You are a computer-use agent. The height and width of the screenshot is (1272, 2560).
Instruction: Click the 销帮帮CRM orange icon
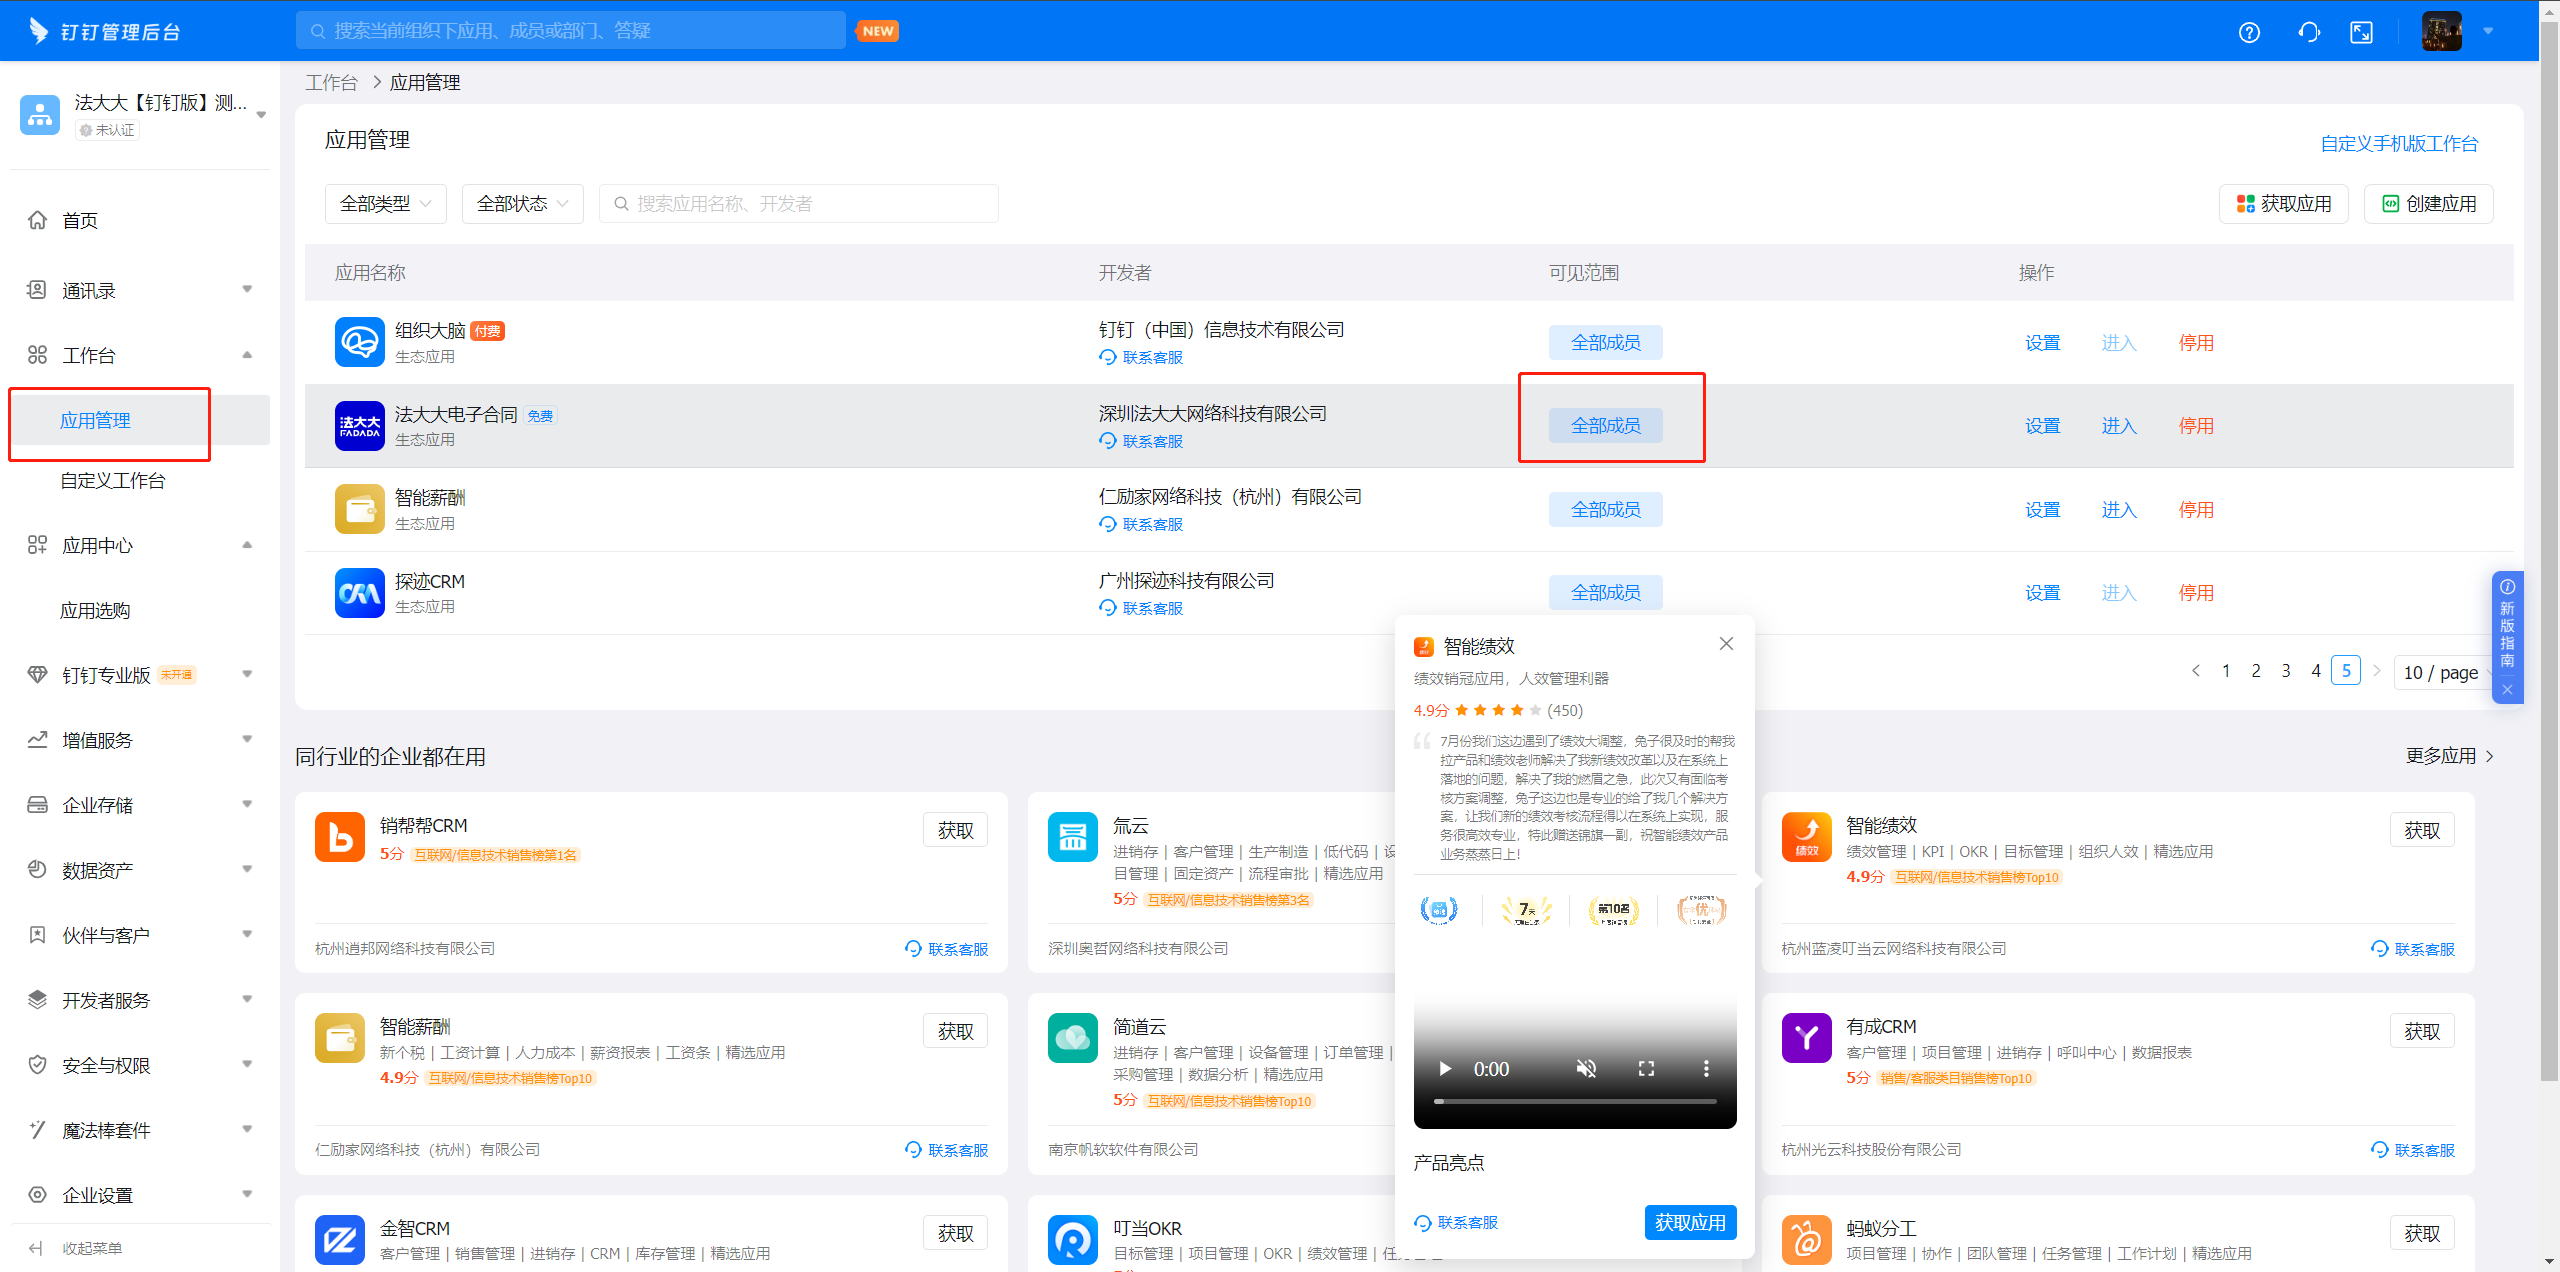coord(339,837)
